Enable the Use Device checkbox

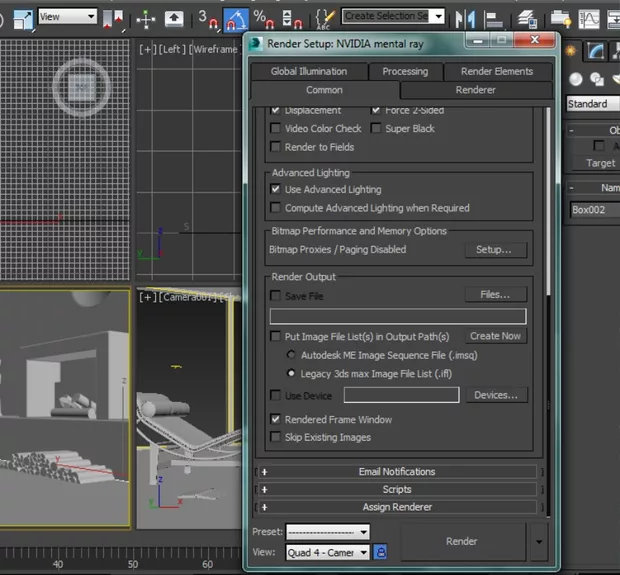coord(275,395)
